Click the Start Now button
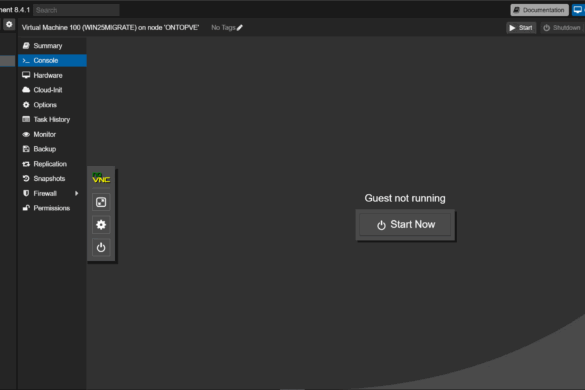This screenshot has height=390, width=585. coord(405,225)
